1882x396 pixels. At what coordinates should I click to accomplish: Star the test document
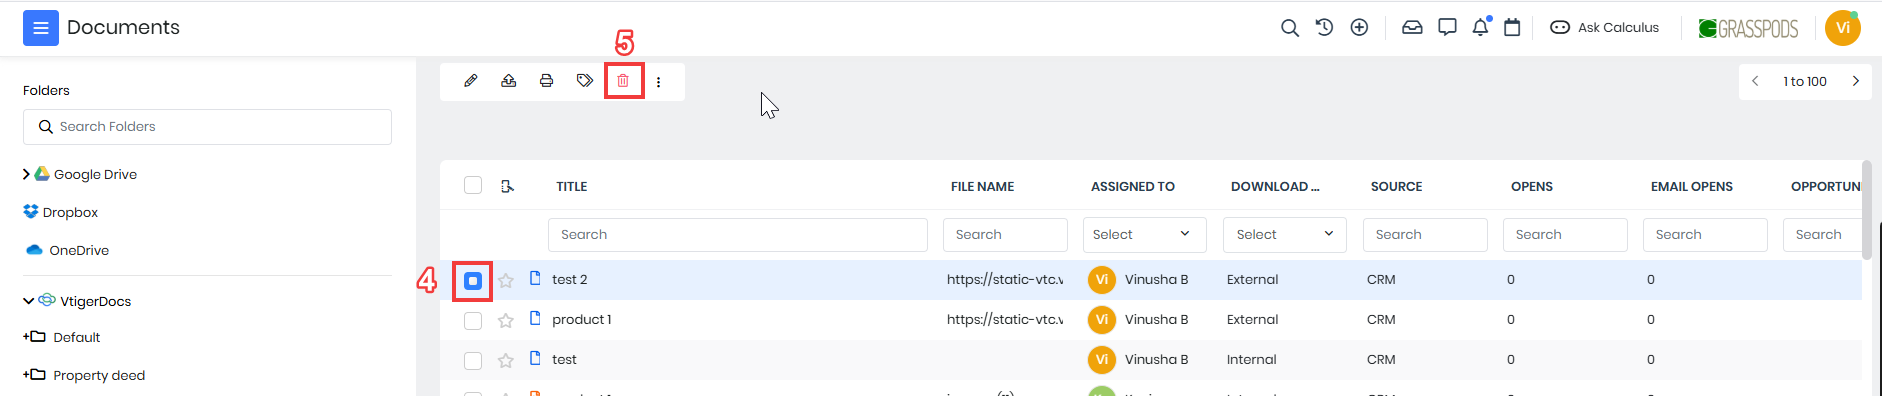pos(506,361)
